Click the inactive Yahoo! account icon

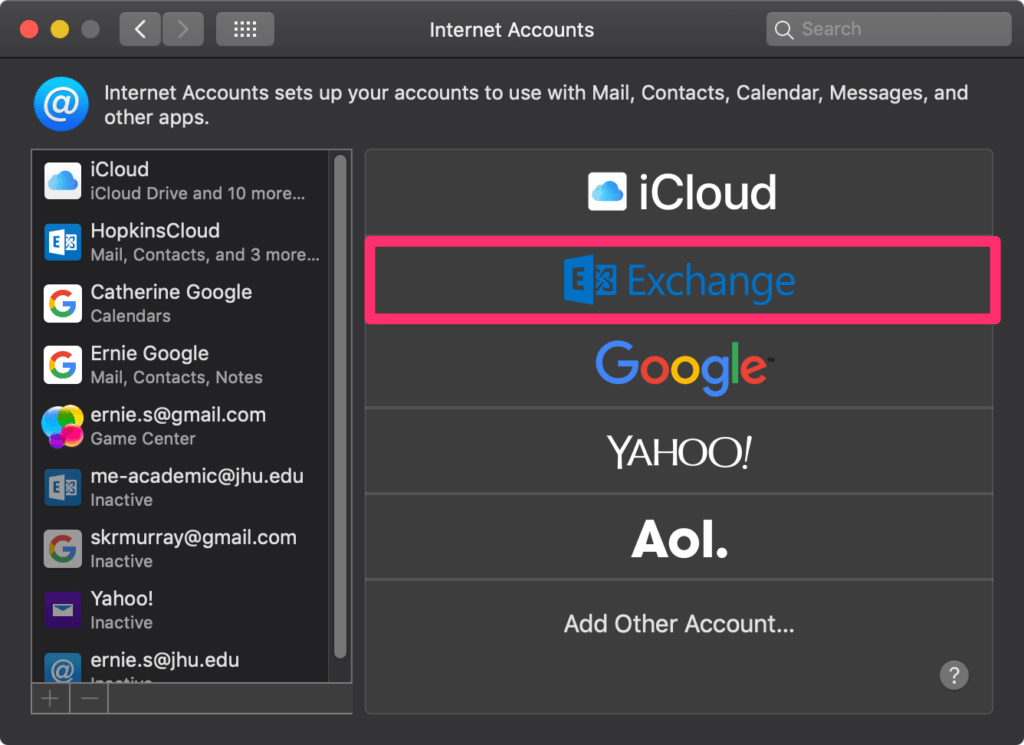pos(62,610)
